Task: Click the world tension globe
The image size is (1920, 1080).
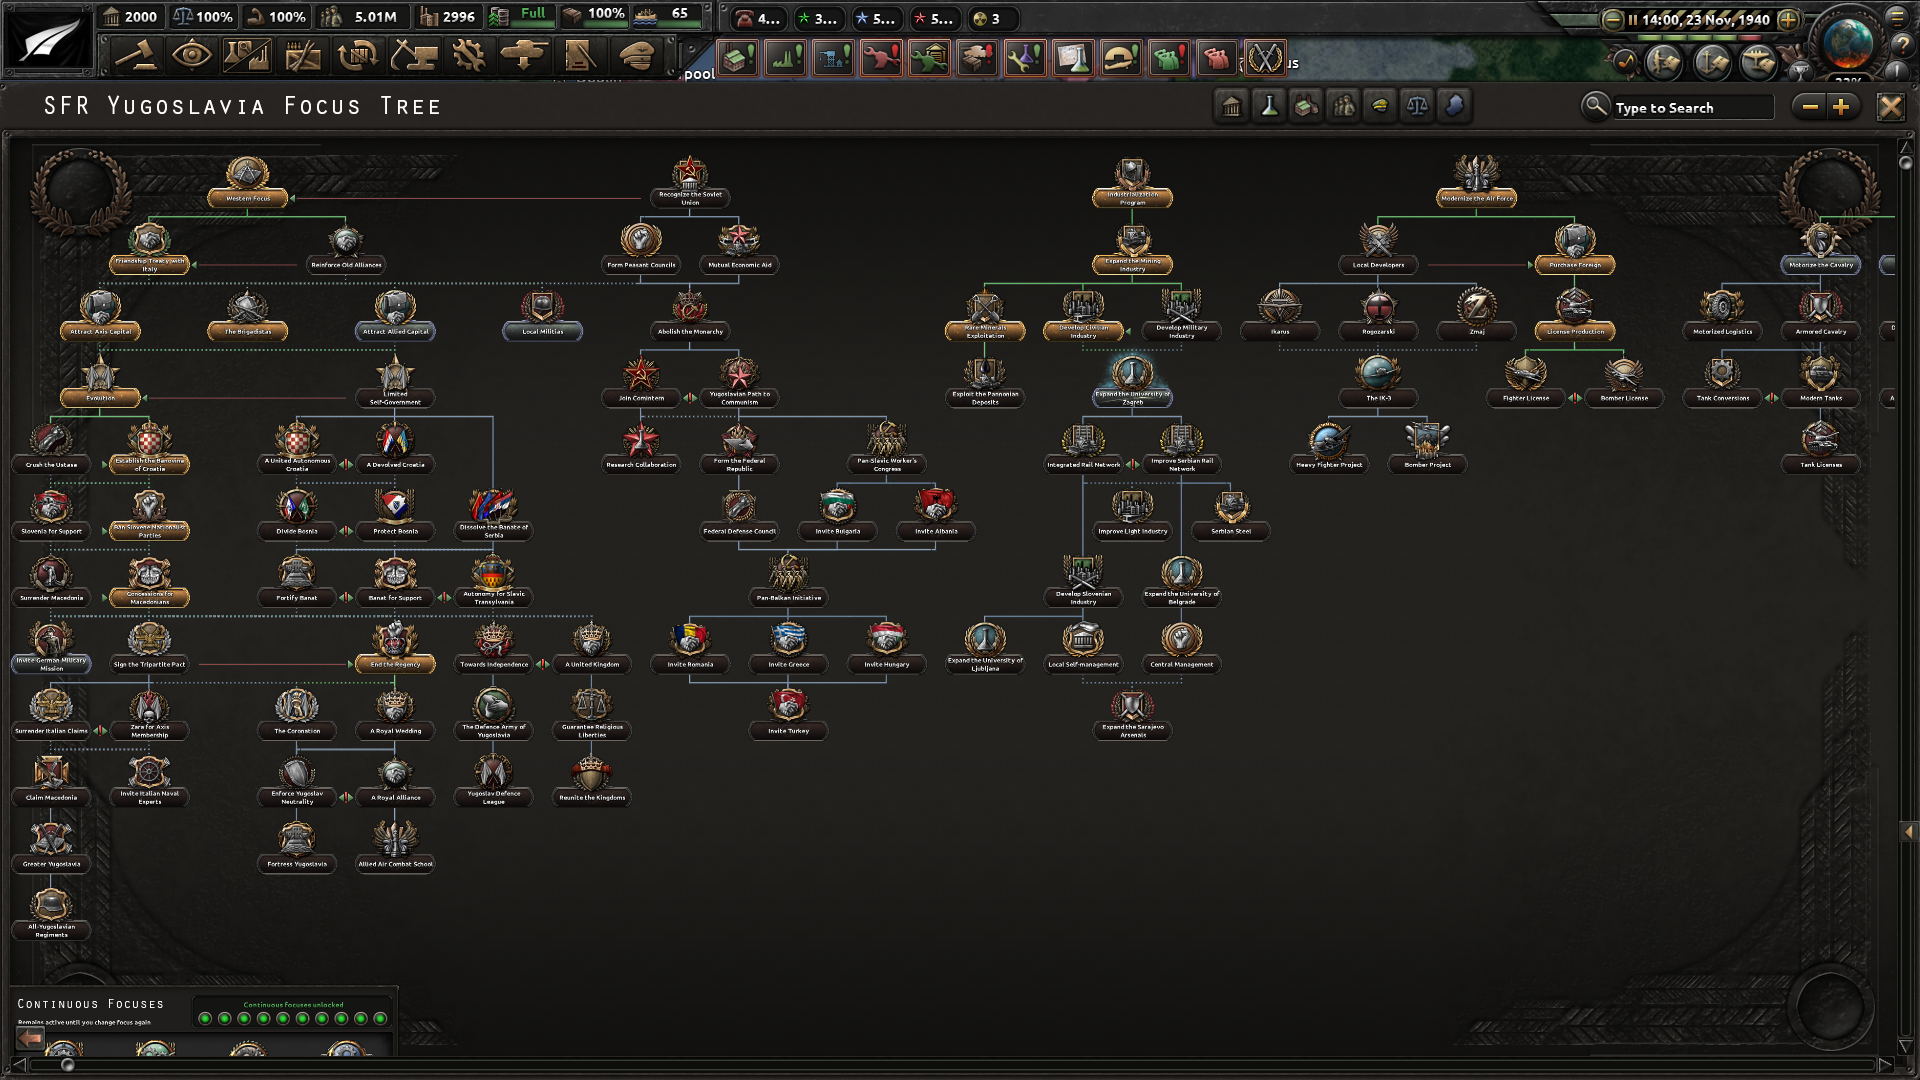Action: [1847, 42]
